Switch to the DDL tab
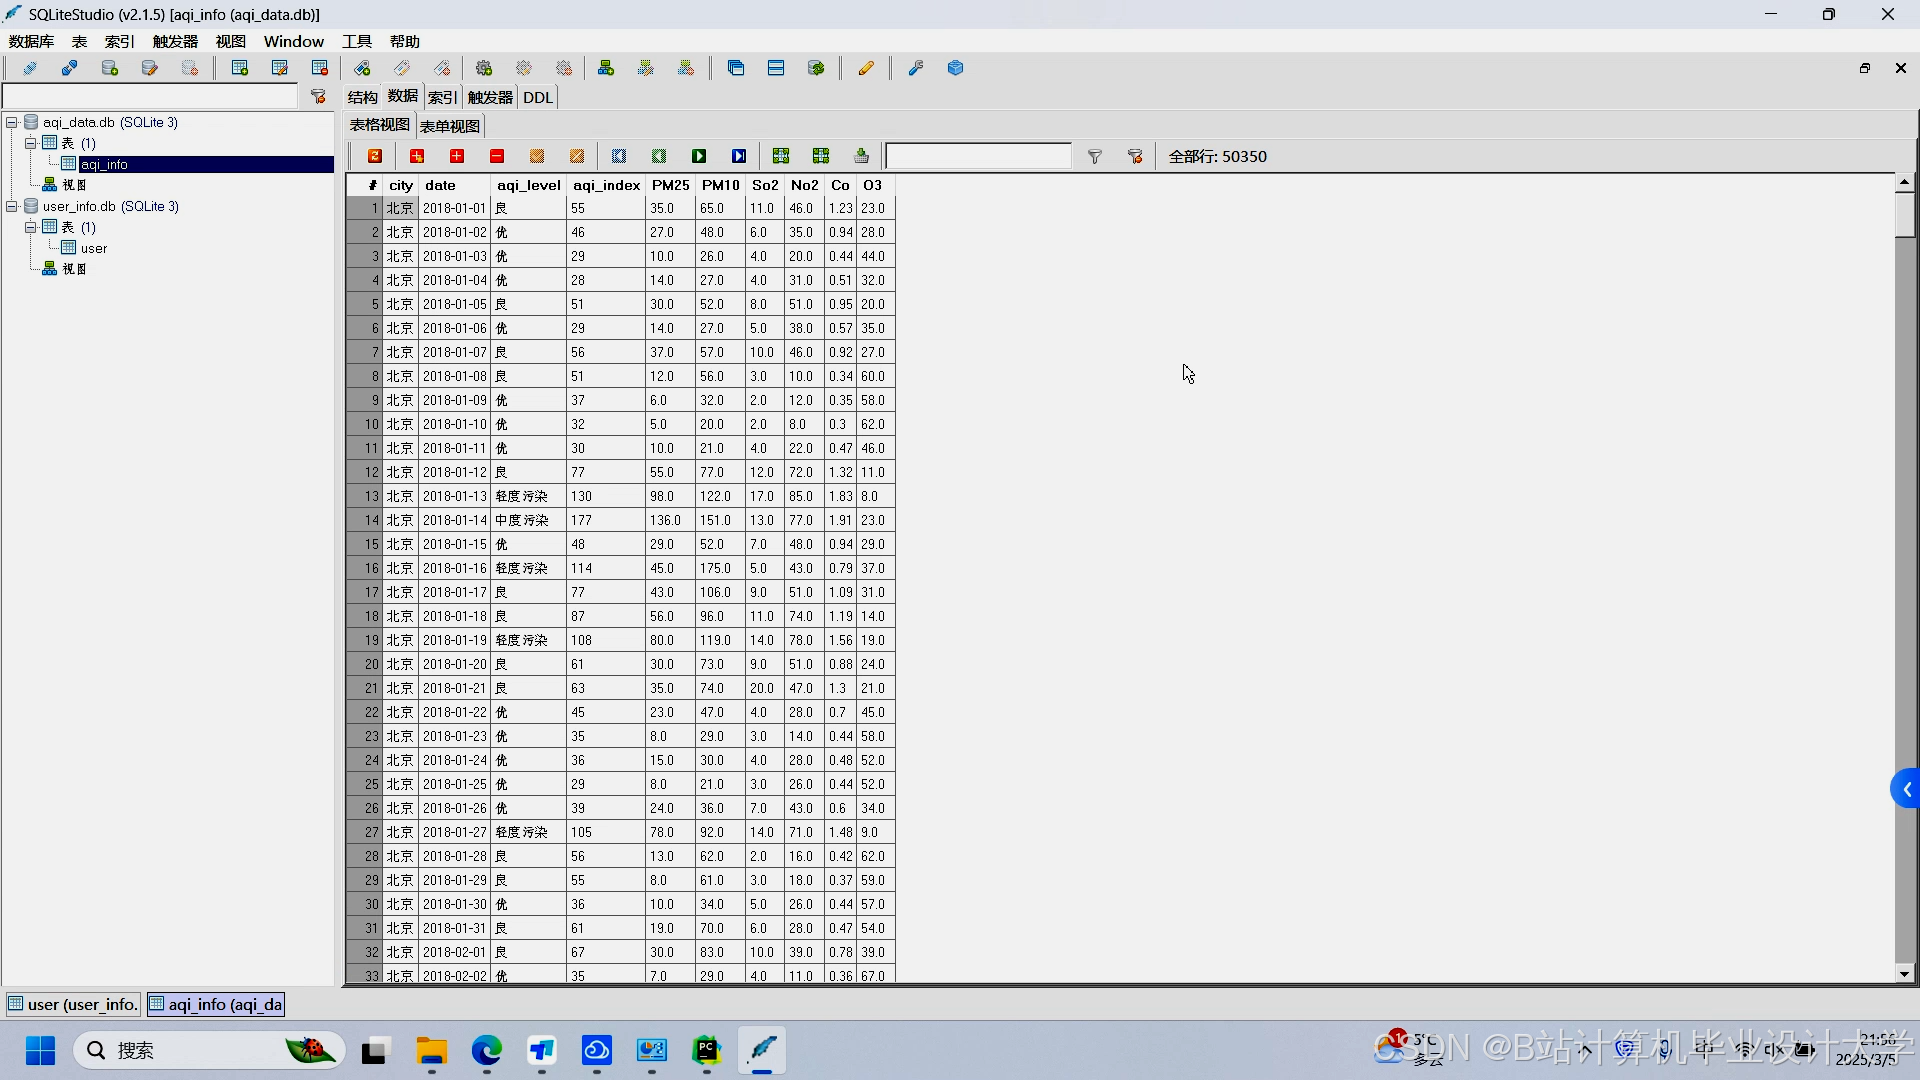Screen dimensions: 1920x1080 tap(537, 97)
